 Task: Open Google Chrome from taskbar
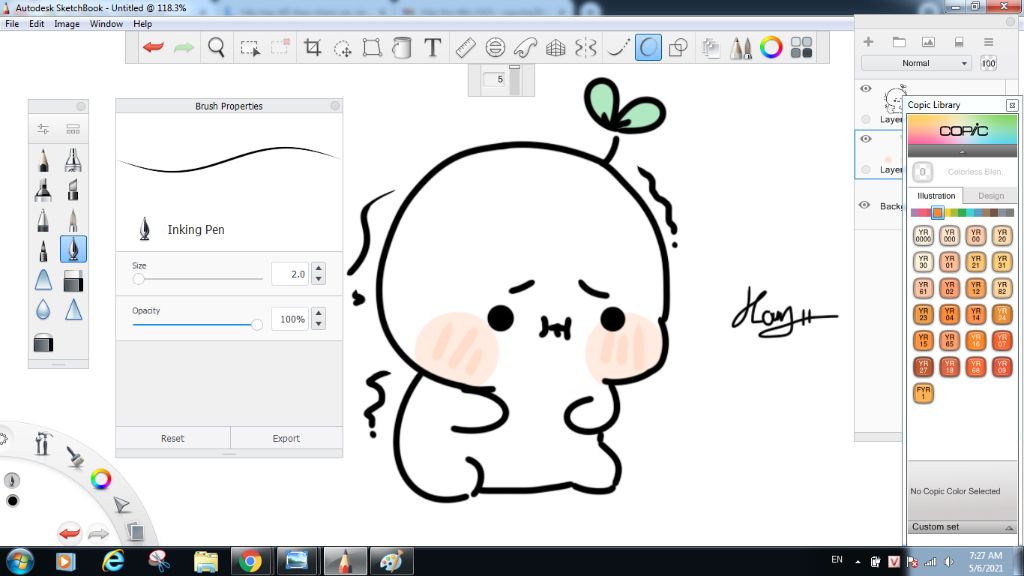click(250, 561)
